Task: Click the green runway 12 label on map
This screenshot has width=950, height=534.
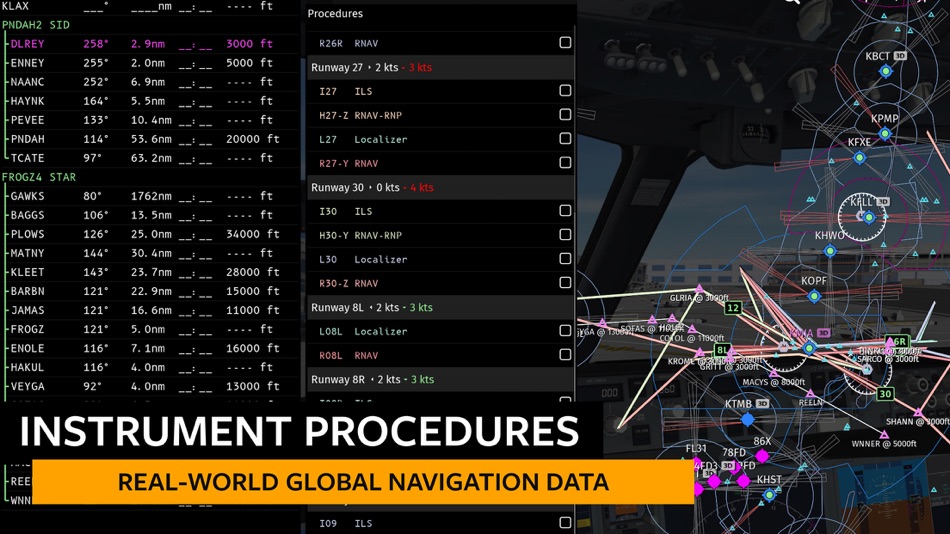Action: [x=733, y=308]
